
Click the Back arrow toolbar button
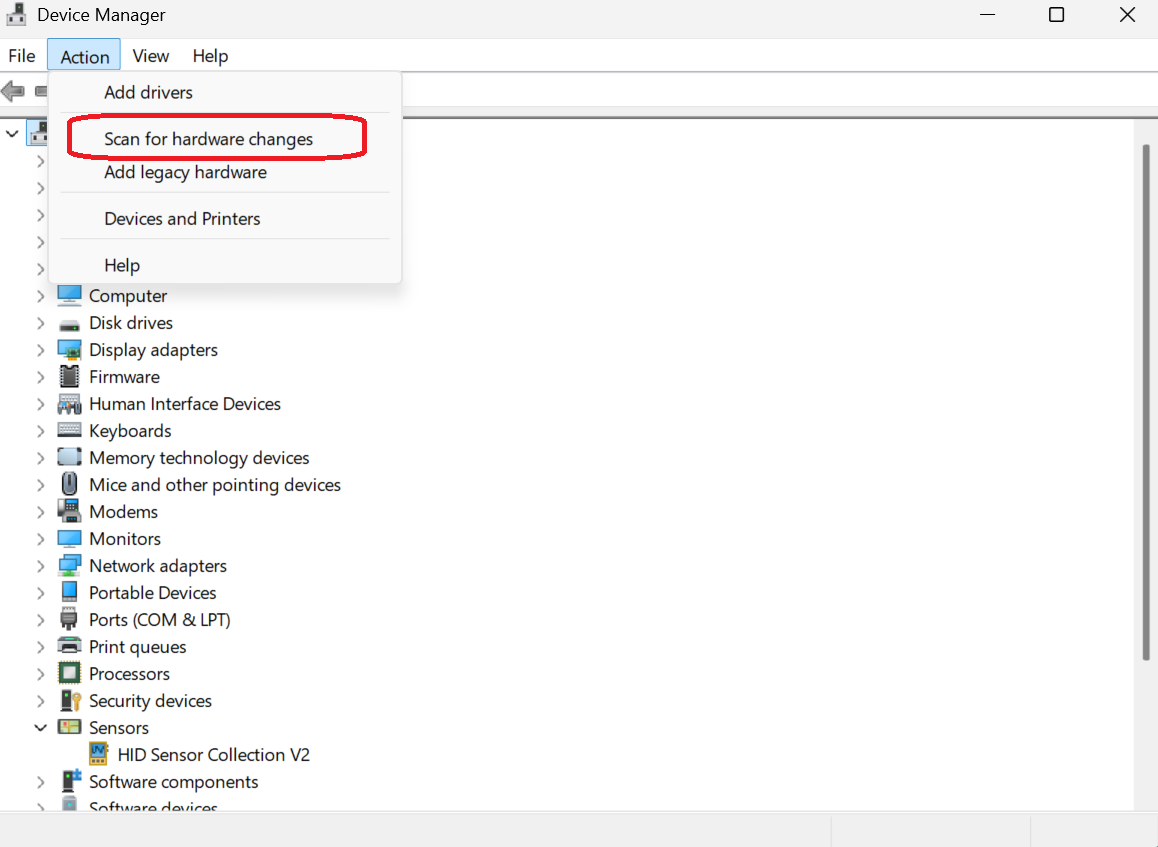(13, 92)
